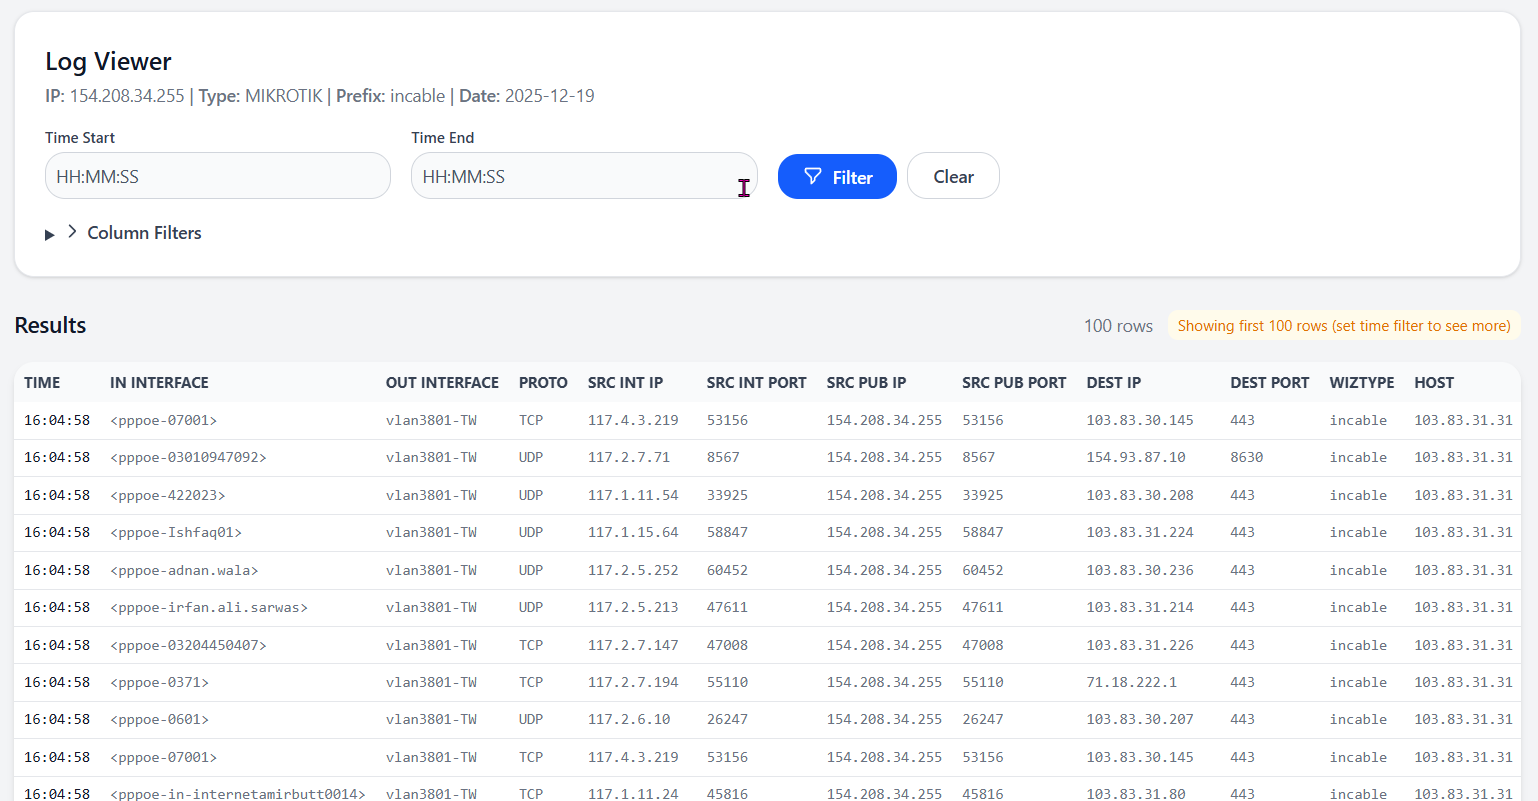Click the DEST PORT column header

pos(1269,383)
